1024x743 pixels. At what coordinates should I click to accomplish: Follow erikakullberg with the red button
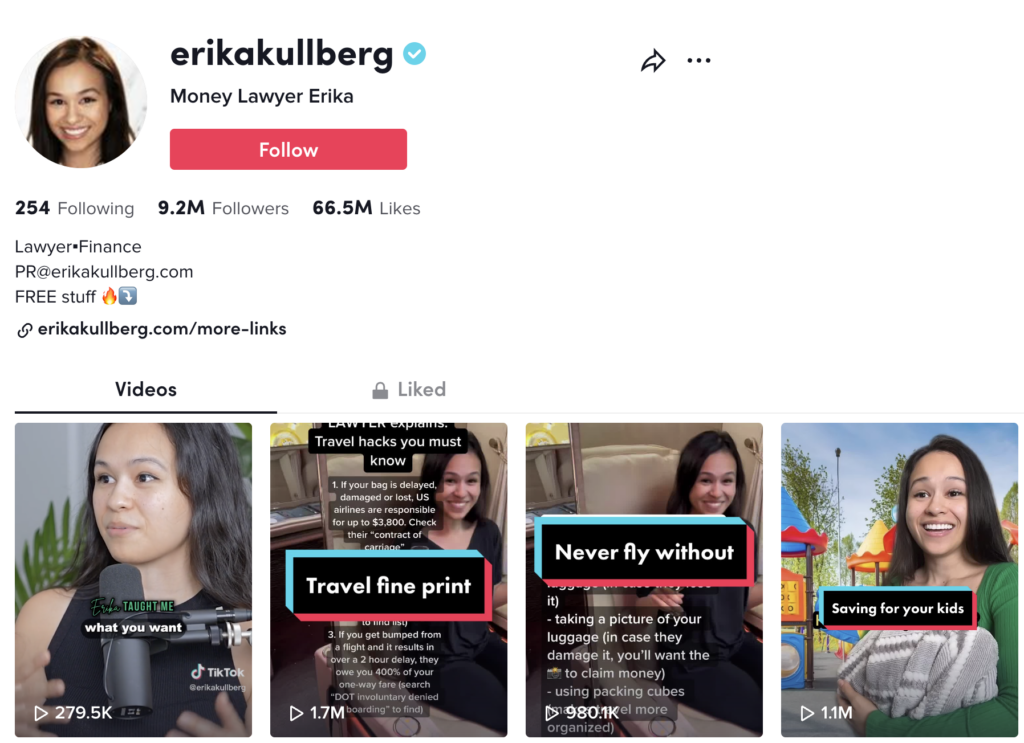[288, 150]
